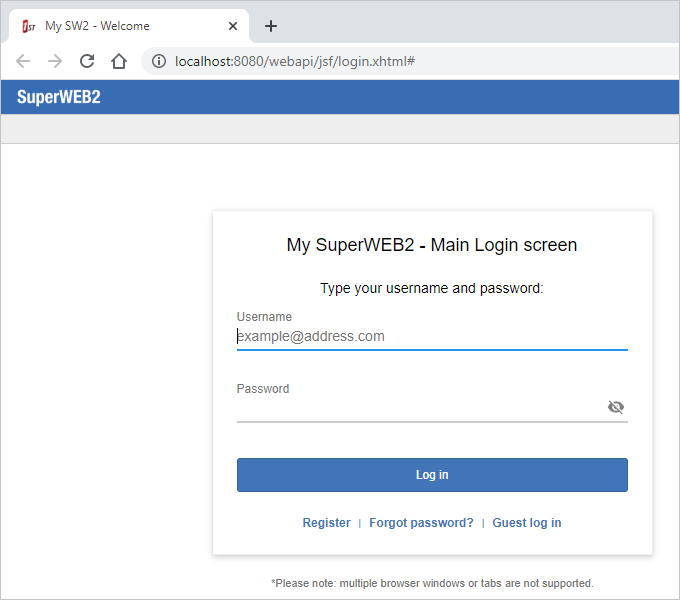The image size is (680, 600).
Task: Click the browser forward arrow
Action: (x=55, y=61)
